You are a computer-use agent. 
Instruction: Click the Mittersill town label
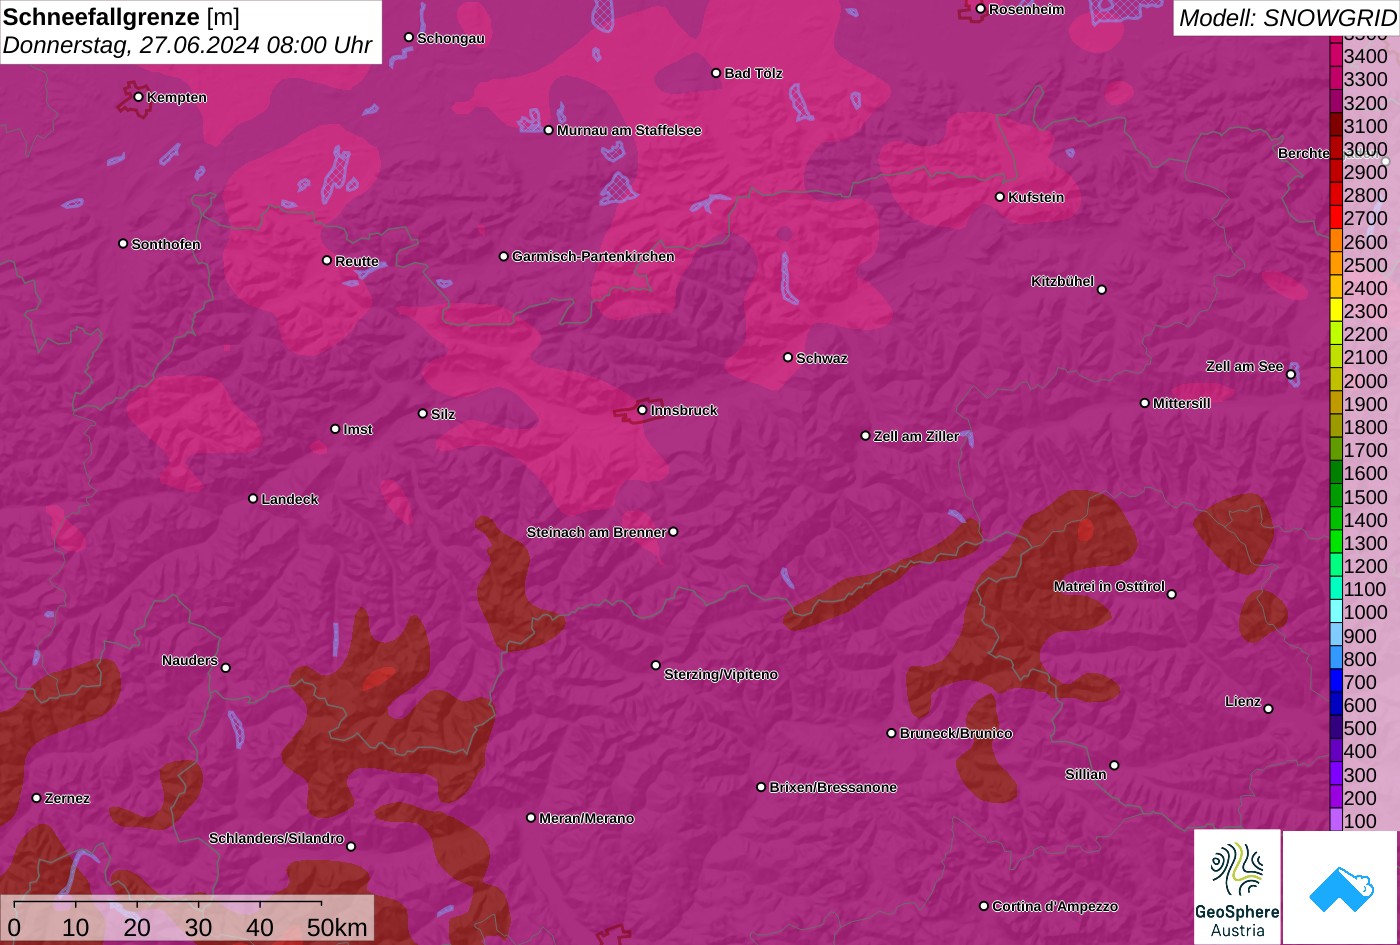pos(1181,403)
